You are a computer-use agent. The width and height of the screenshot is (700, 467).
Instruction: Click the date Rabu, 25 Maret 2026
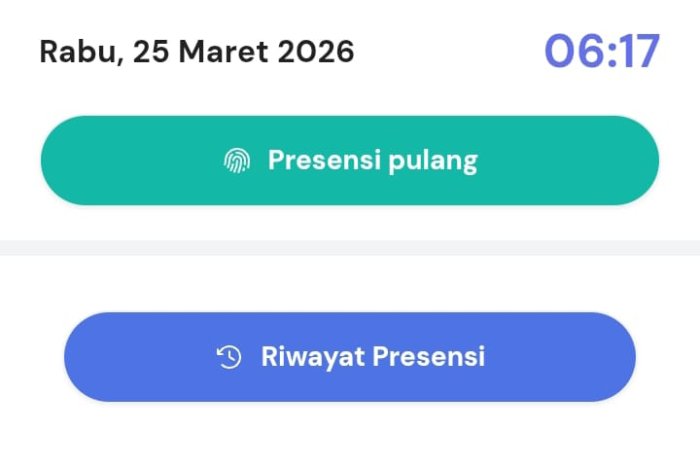pos(197,51)
